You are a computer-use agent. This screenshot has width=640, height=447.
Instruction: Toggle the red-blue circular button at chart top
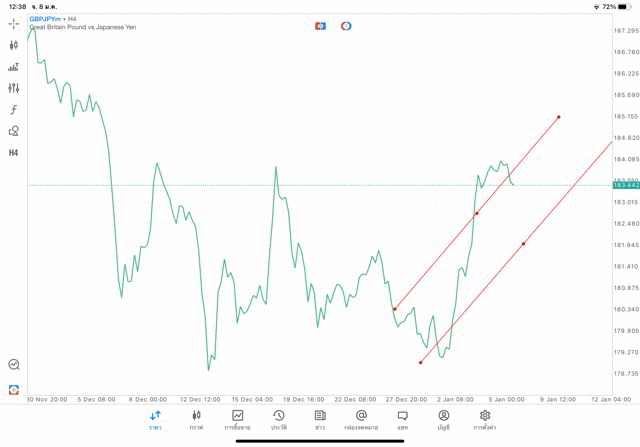pyautogui.click(x=346, y=26)
